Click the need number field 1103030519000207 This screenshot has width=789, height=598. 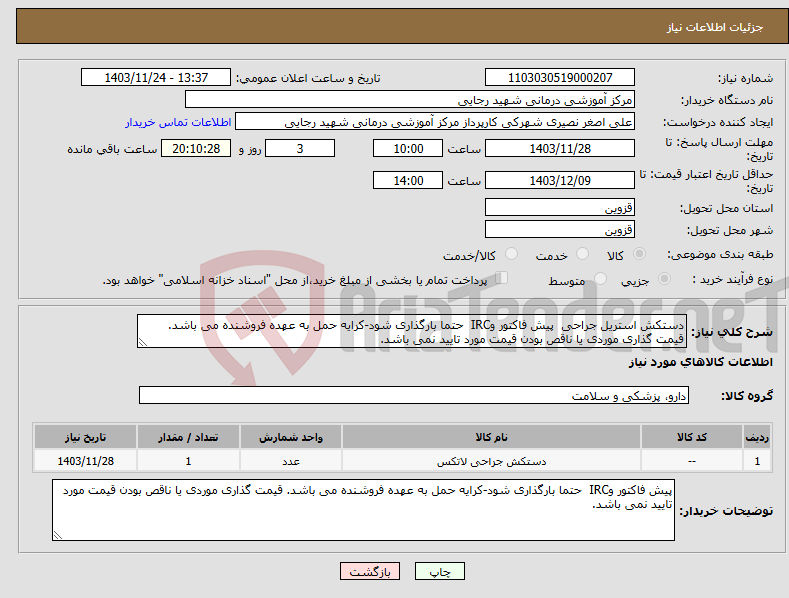560,78
